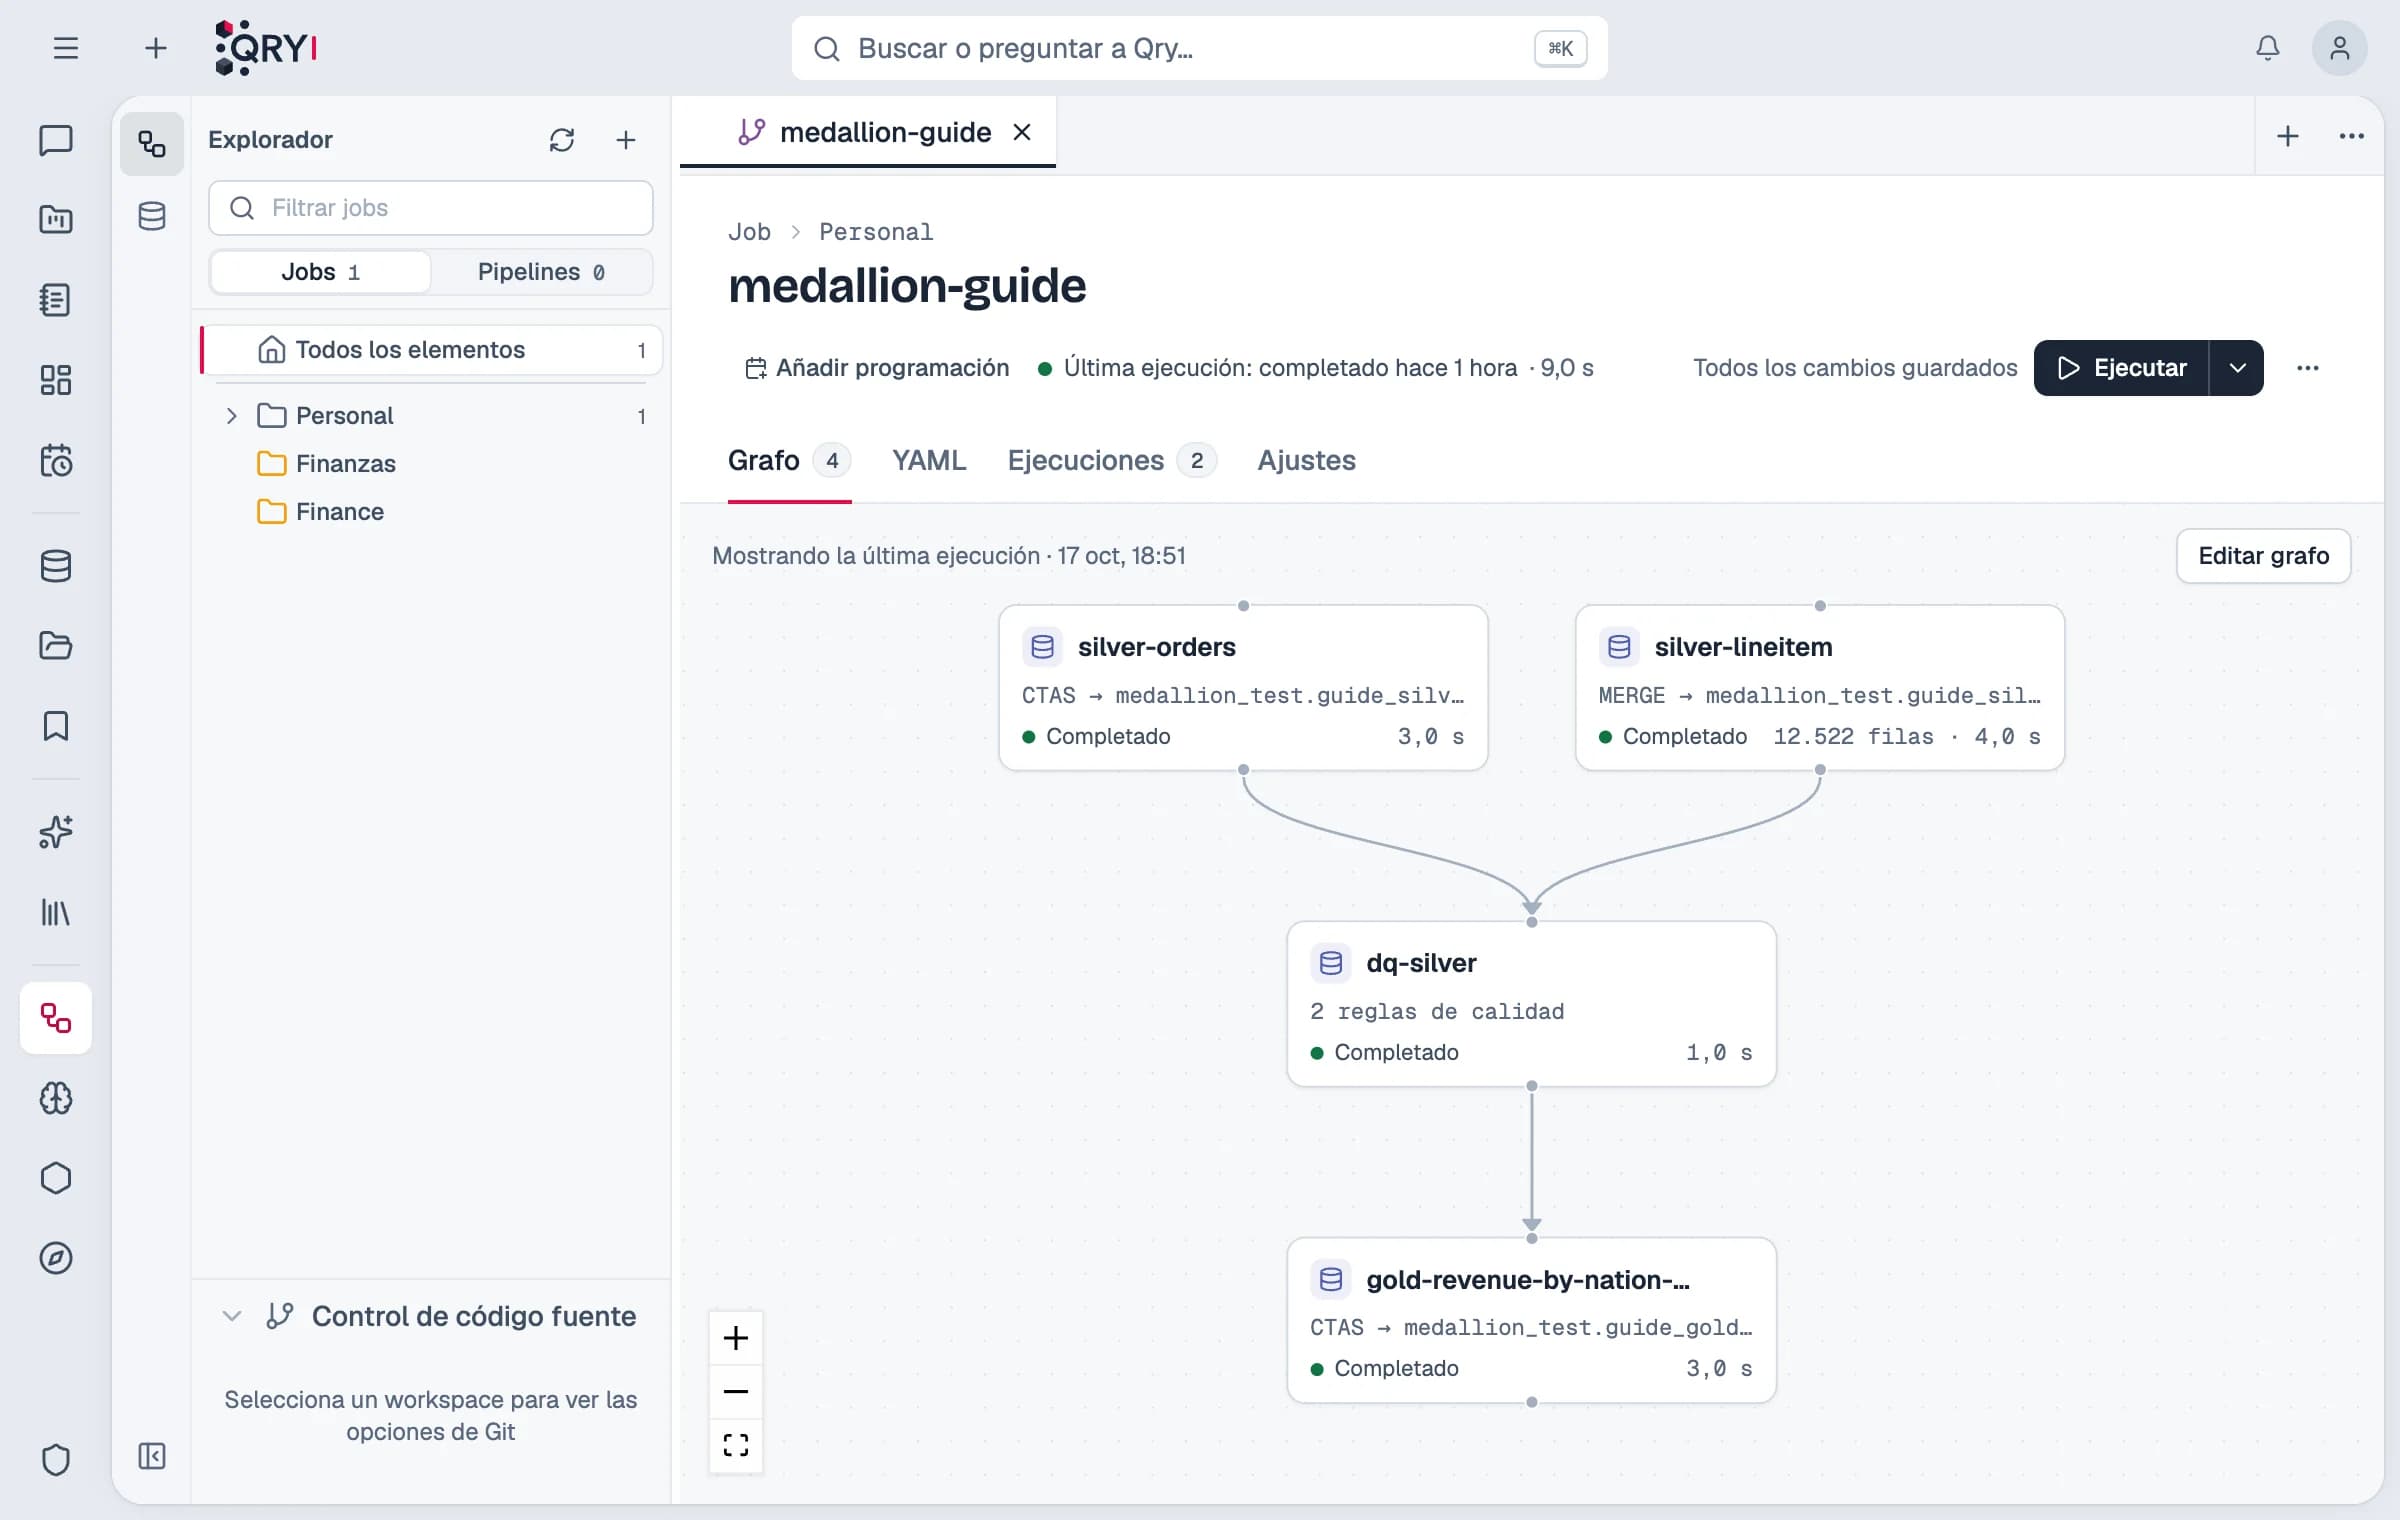The height and width of the screenshot is (1520, 2400).
Task: Zoom in on the graph
Action: (x=736, y=1338)
